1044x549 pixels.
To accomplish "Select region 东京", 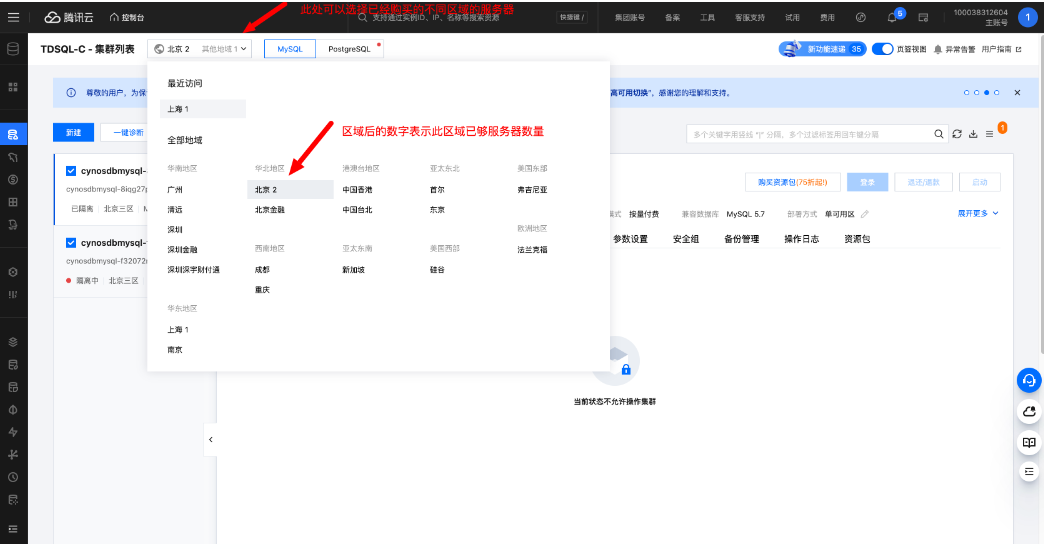I will point(437,210).
